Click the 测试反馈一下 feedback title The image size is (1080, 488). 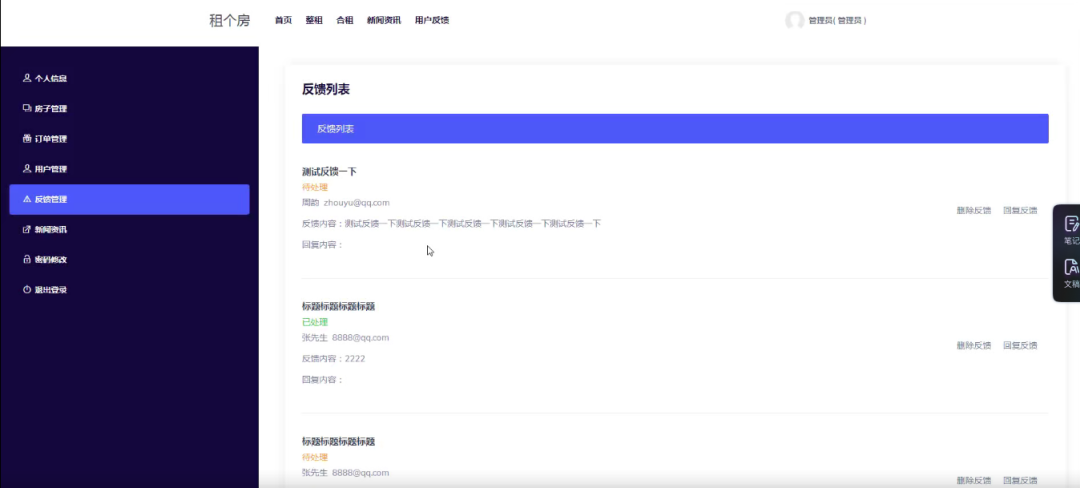(x=329, y=171)
